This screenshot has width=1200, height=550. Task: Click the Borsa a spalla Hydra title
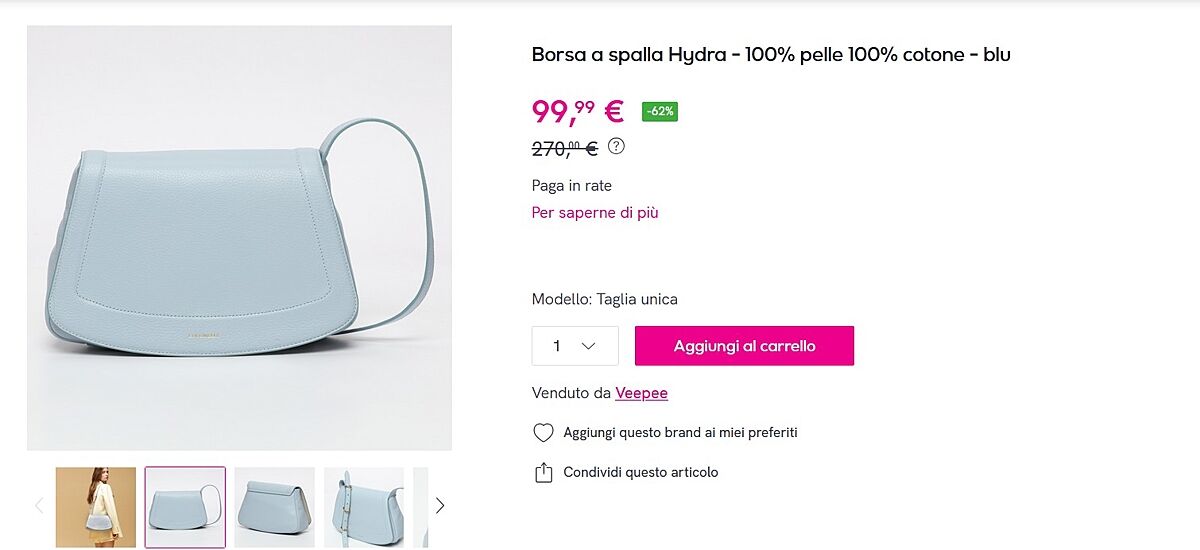pos(770,55)
